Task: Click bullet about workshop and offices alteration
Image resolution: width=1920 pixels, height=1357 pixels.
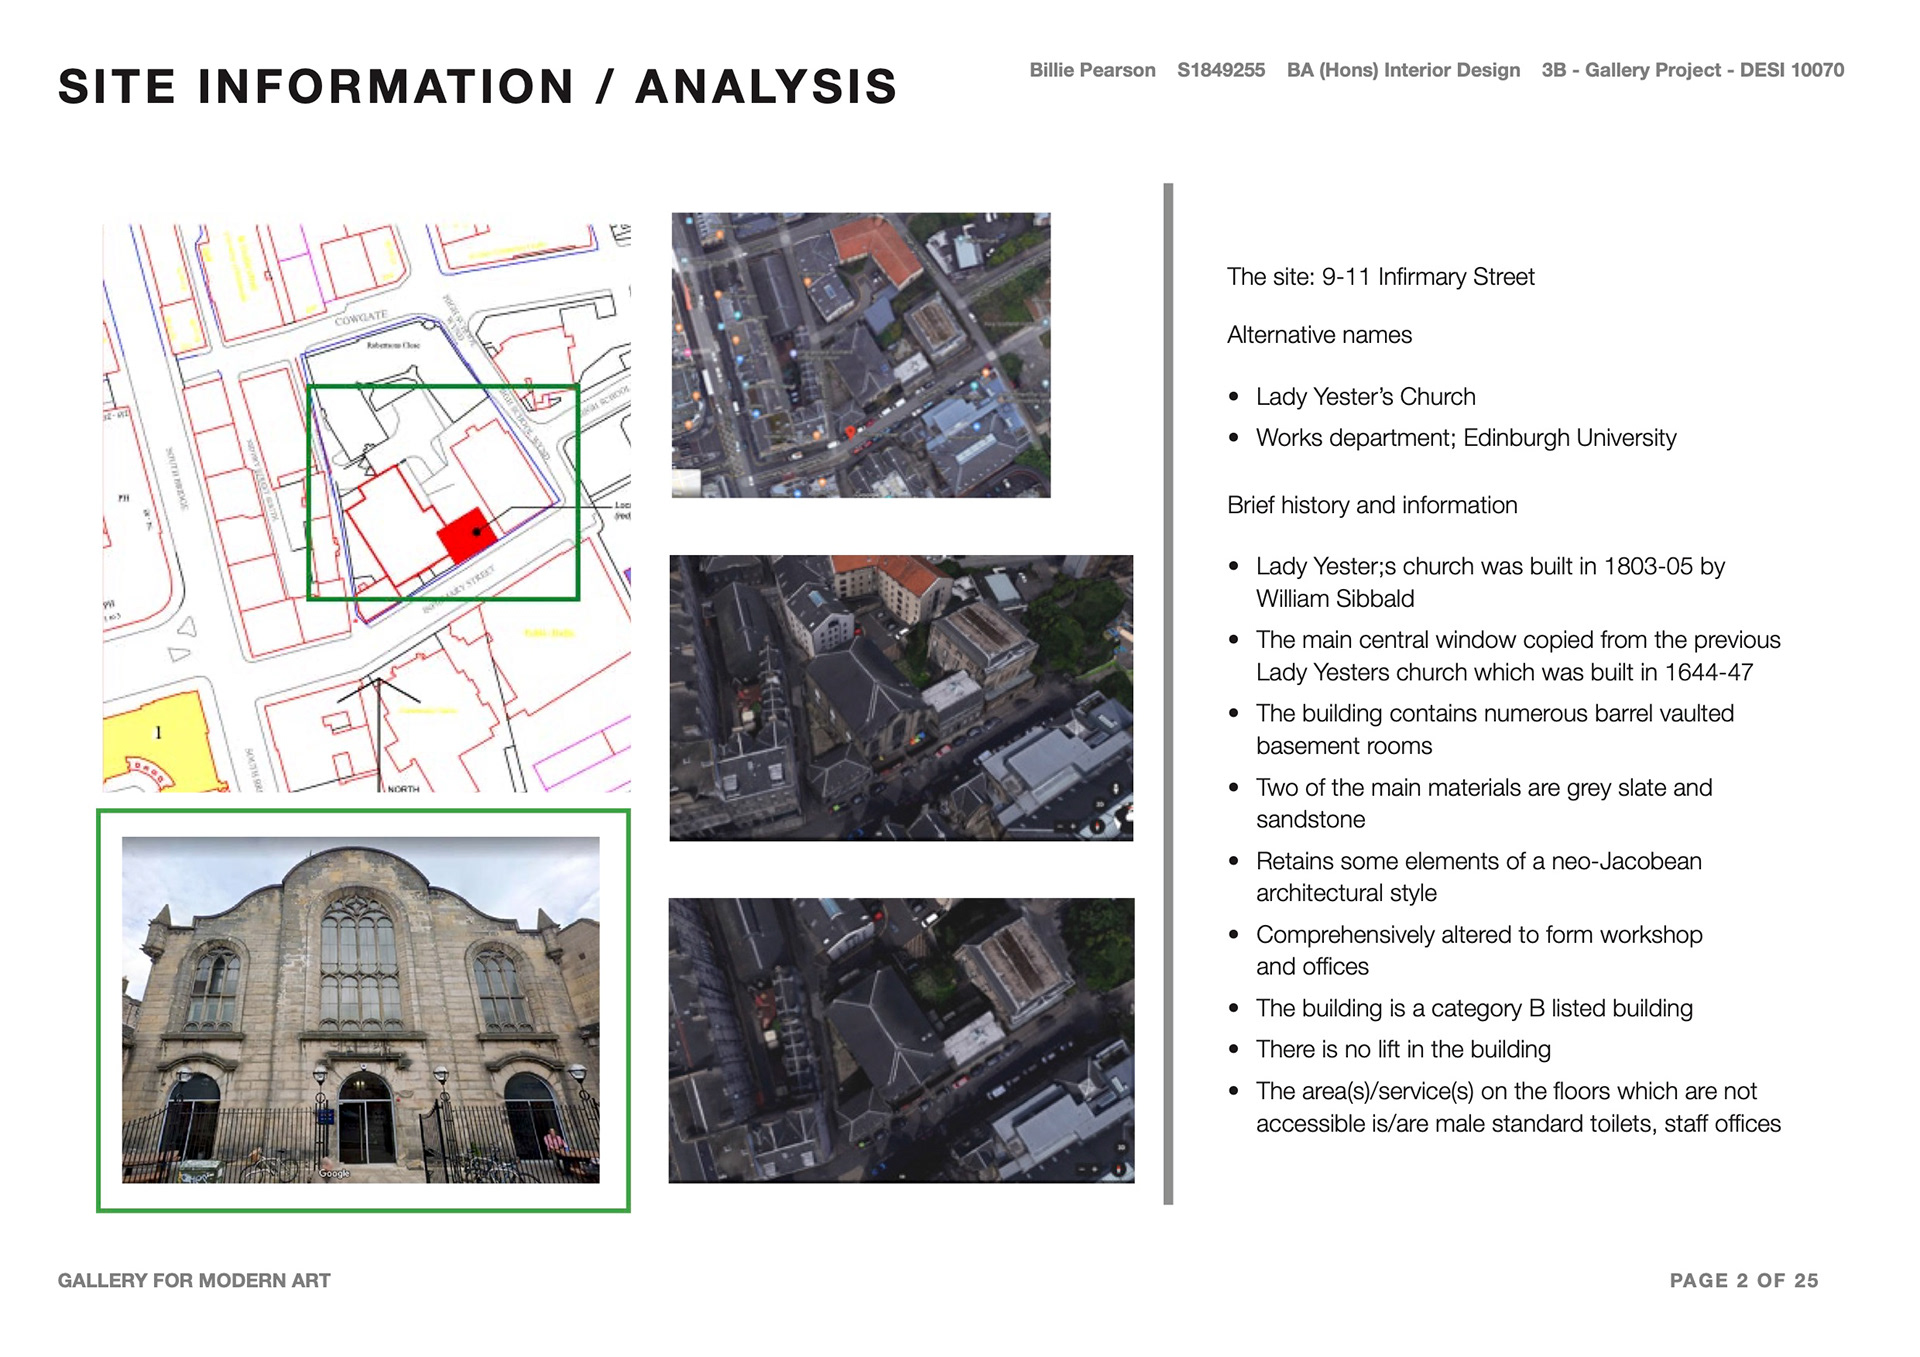Action: (x=1478, y=950)
